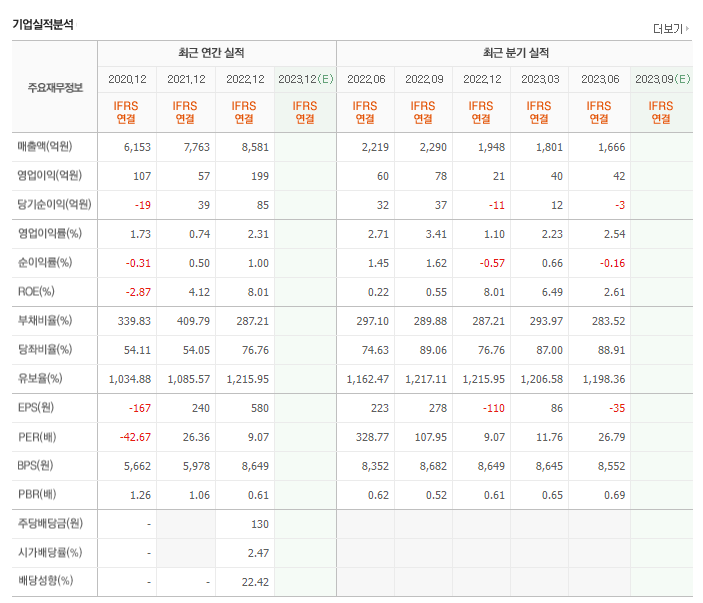Select the red -167 EPS value
Viewport: 703px width, 603px height.
[x=140, y=408]
